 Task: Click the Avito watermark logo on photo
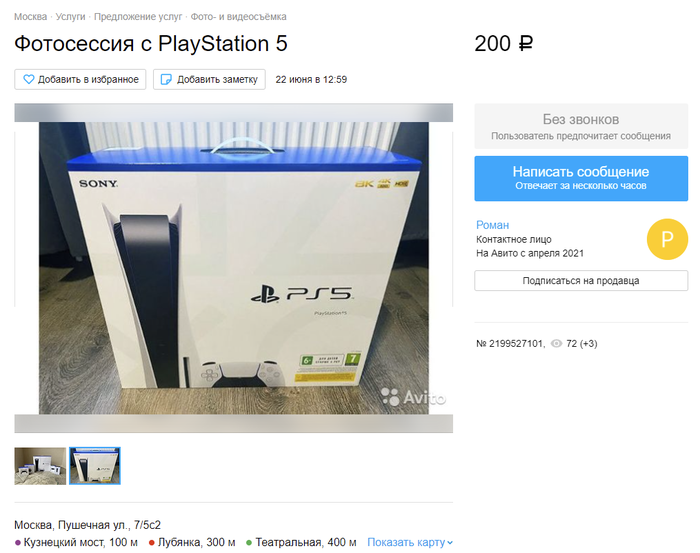pos(413,397)
